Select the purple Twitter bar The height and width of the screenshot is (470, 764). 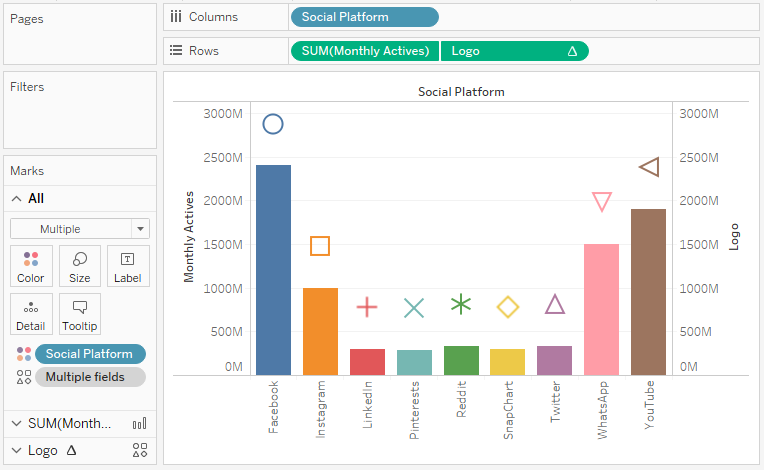[x=554, y=361]
